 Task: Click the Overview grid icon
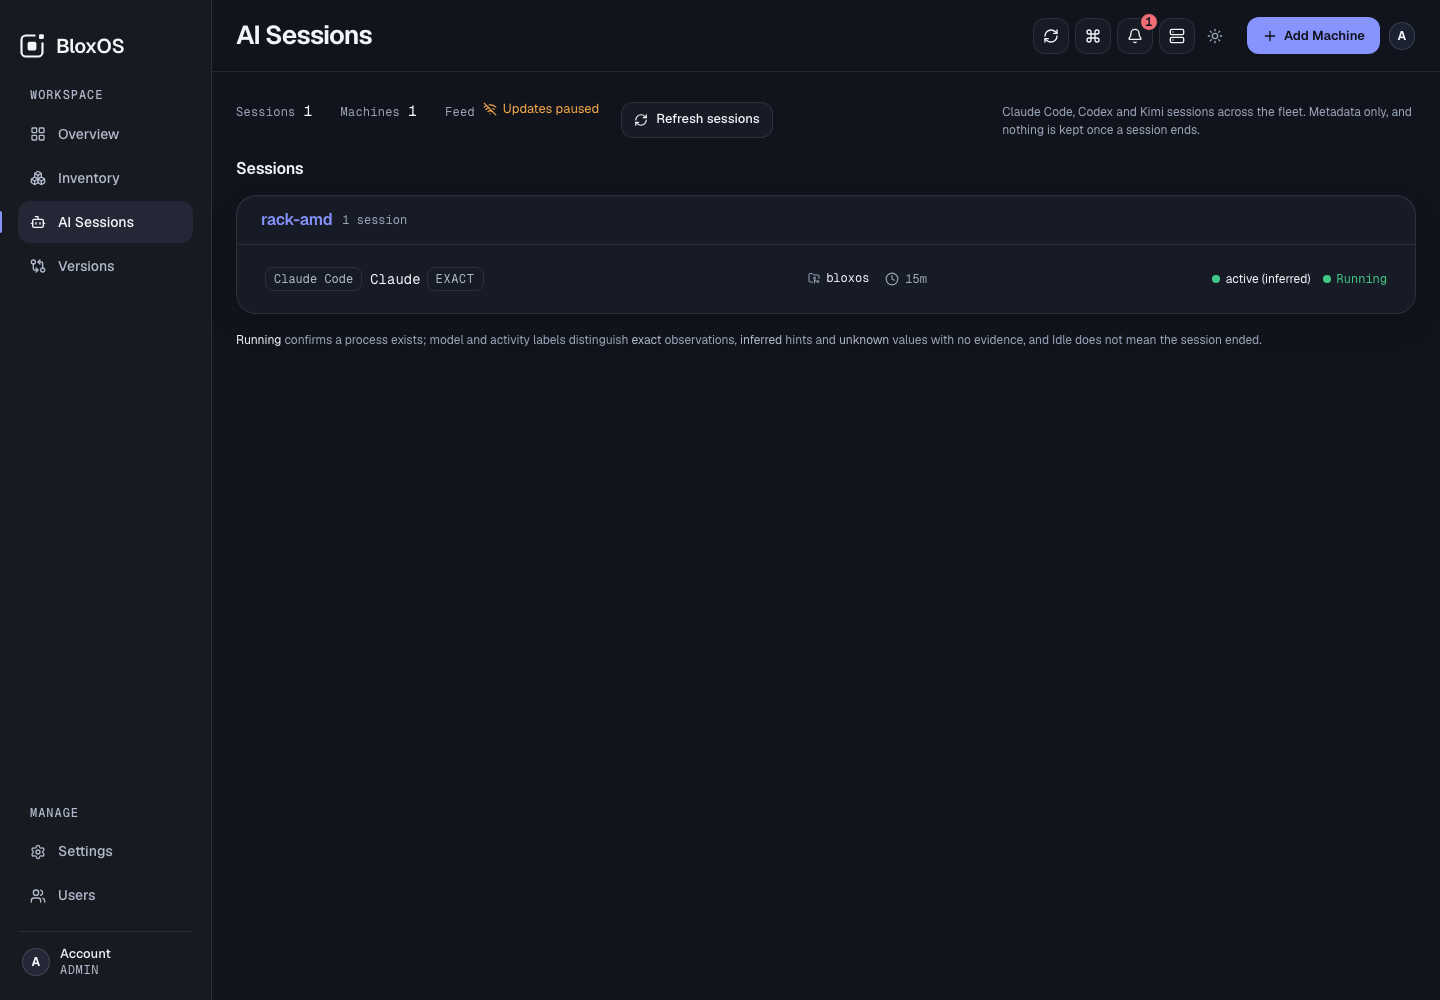coord(38,134)
